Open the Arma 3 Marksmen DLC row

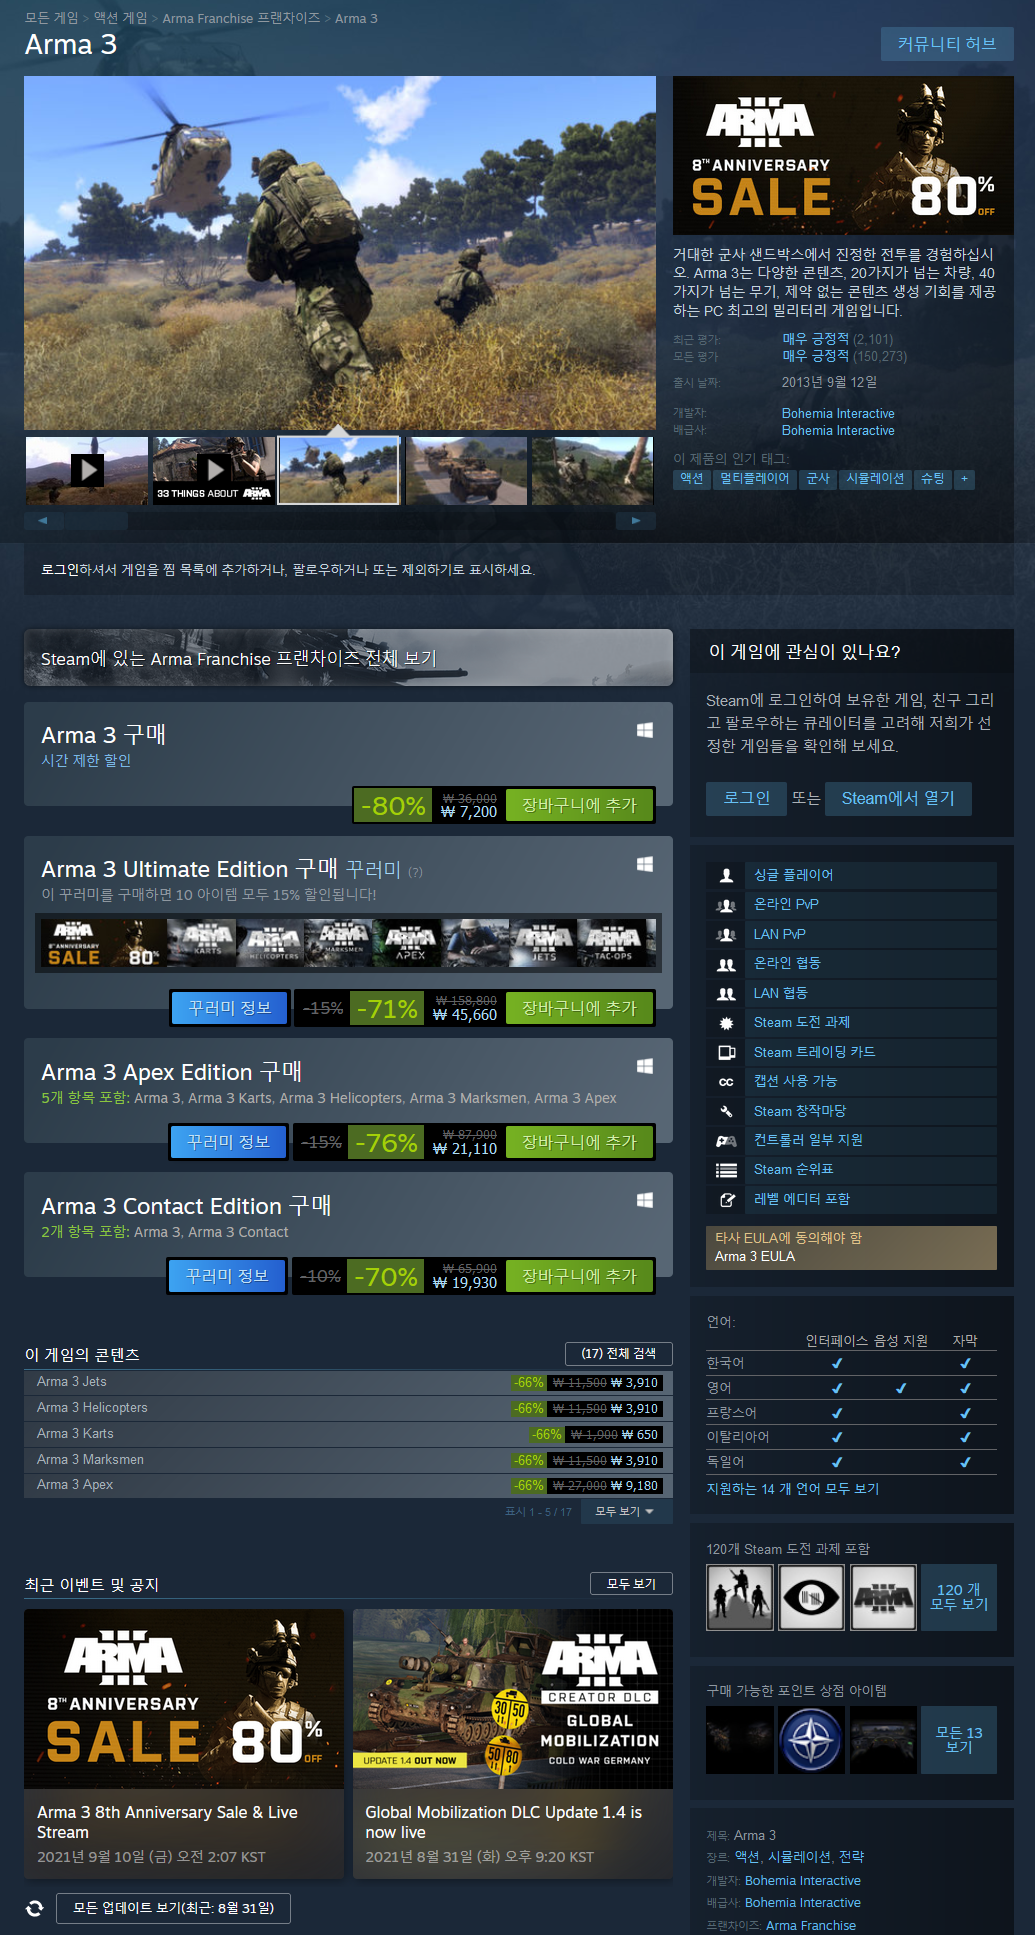pos(348,1461)
